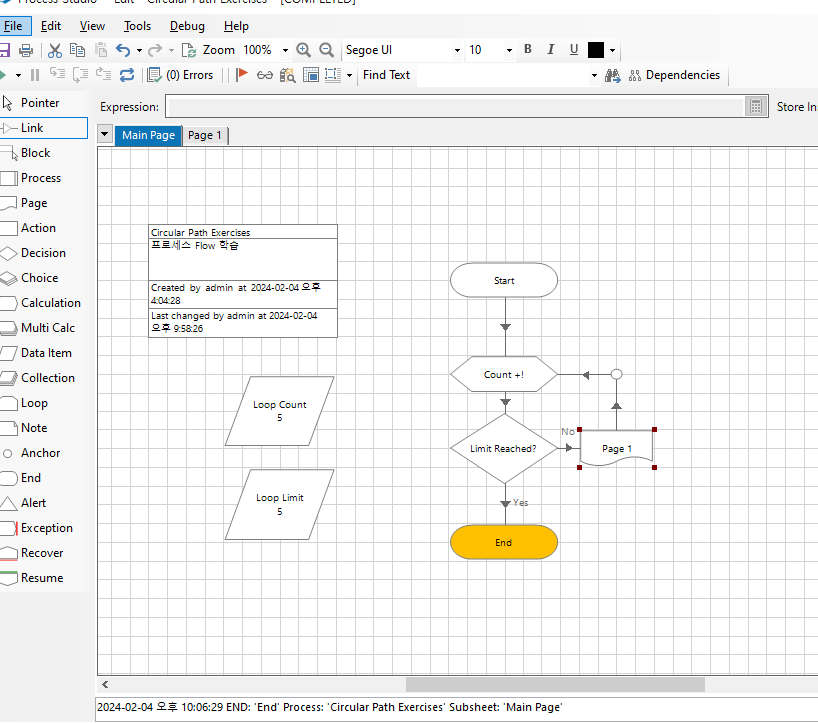Select the Calculation stage tool
Image resolution: width=818 pixels, height=723 pixels.
43,303
